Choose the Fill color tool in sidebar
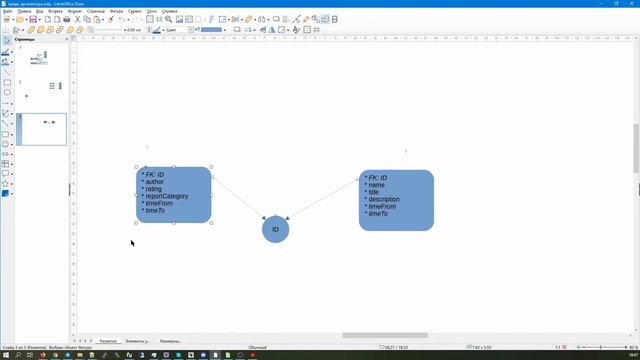 (5, 62)
